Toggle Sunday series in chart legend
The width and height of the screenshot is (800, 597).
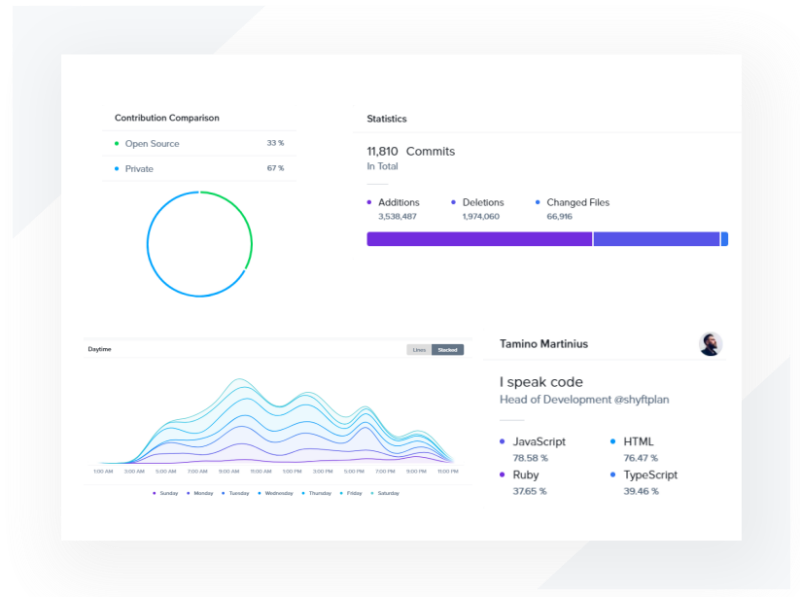(x=164, y=493)
